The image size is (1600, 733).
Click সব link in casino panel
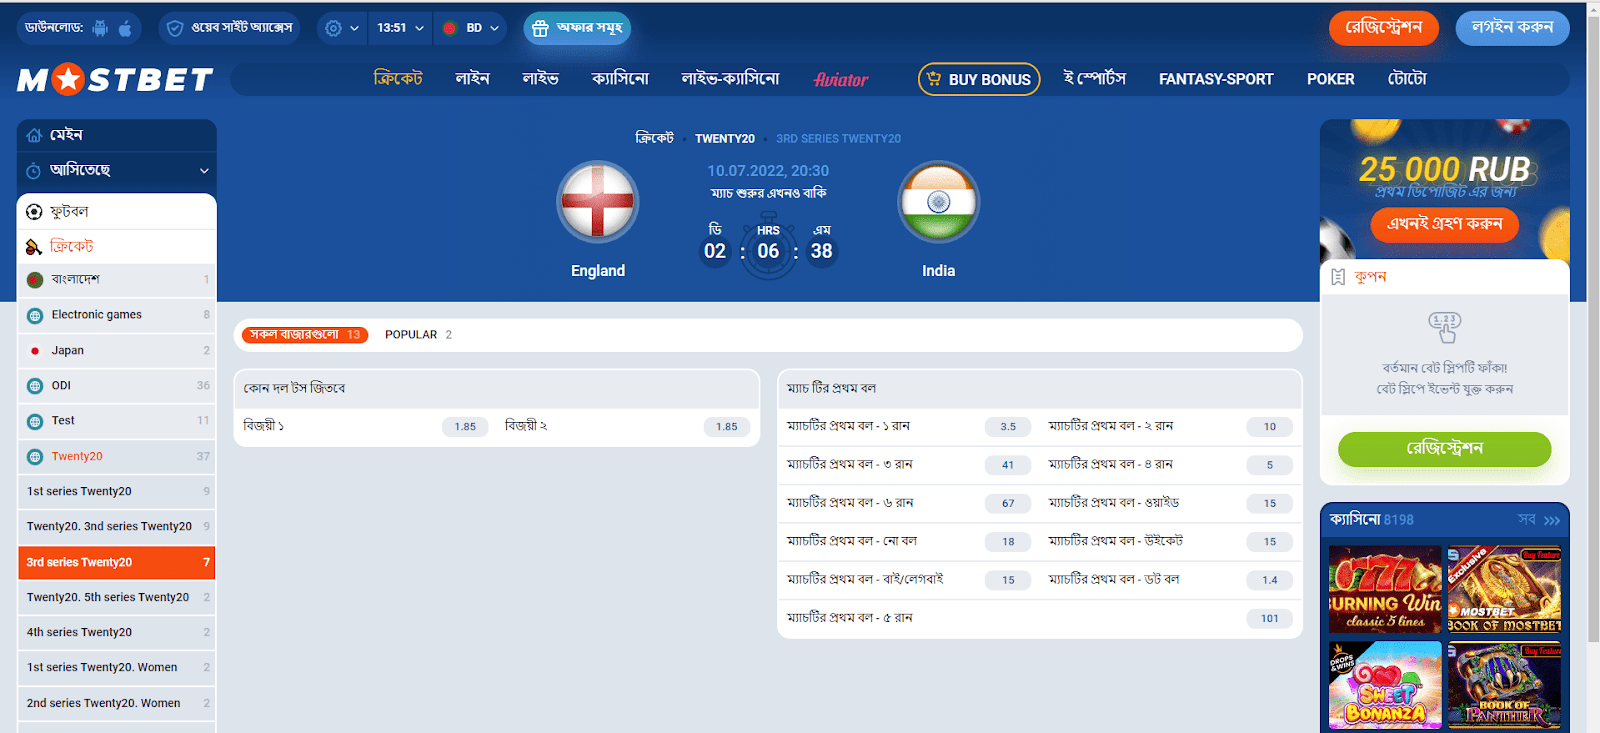1538,520
